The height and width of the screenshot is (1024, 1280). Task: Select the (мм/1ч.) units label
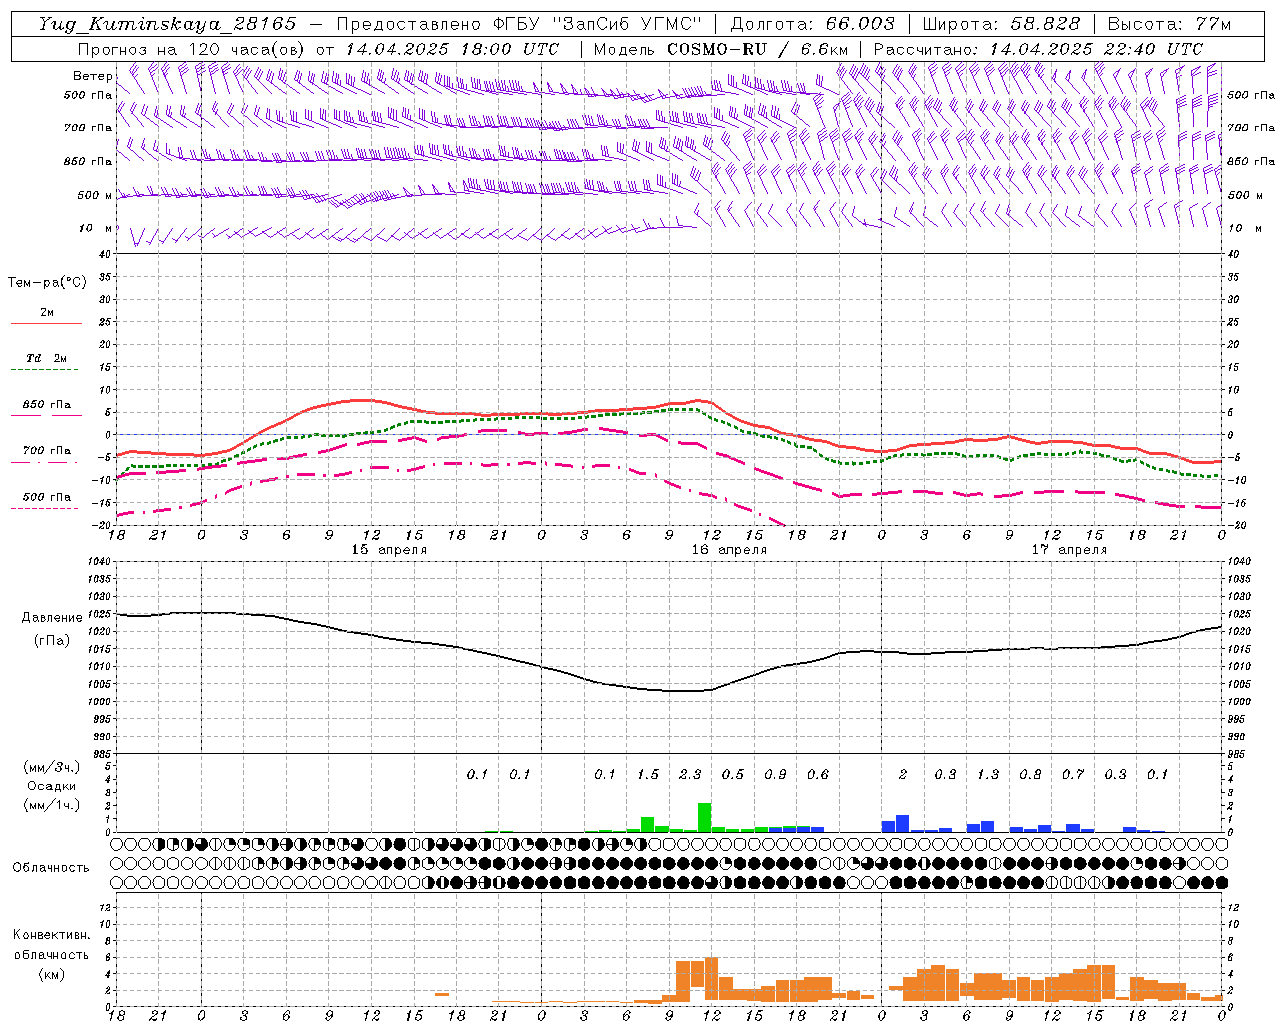(x=52, y=805)
